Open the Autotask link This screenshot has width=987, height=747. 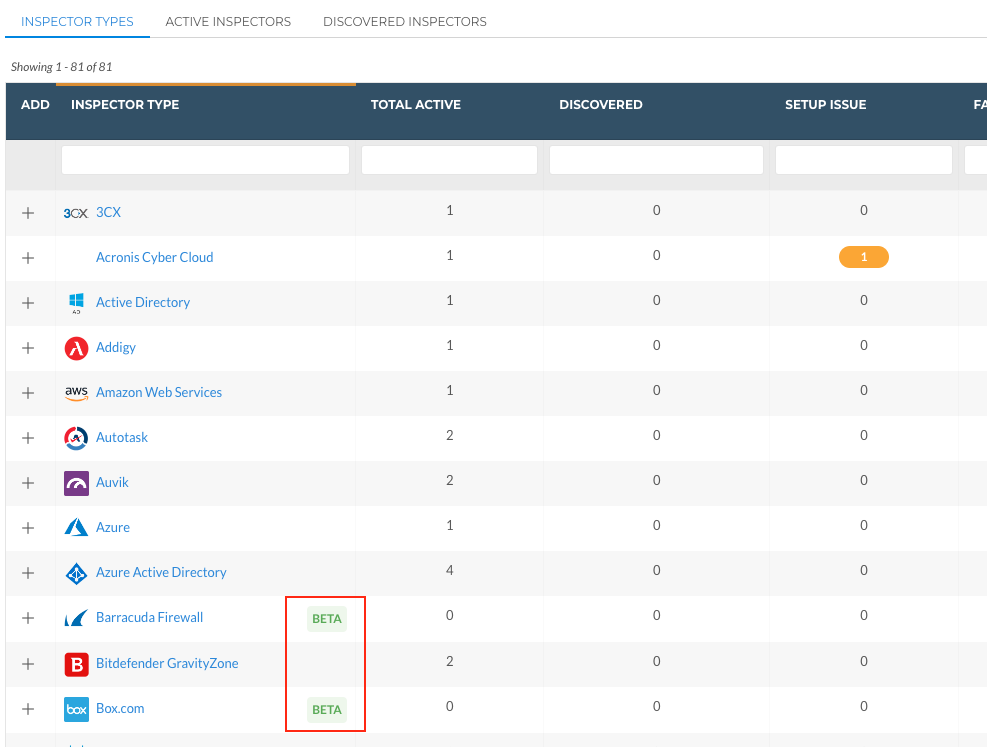(121, 437)
